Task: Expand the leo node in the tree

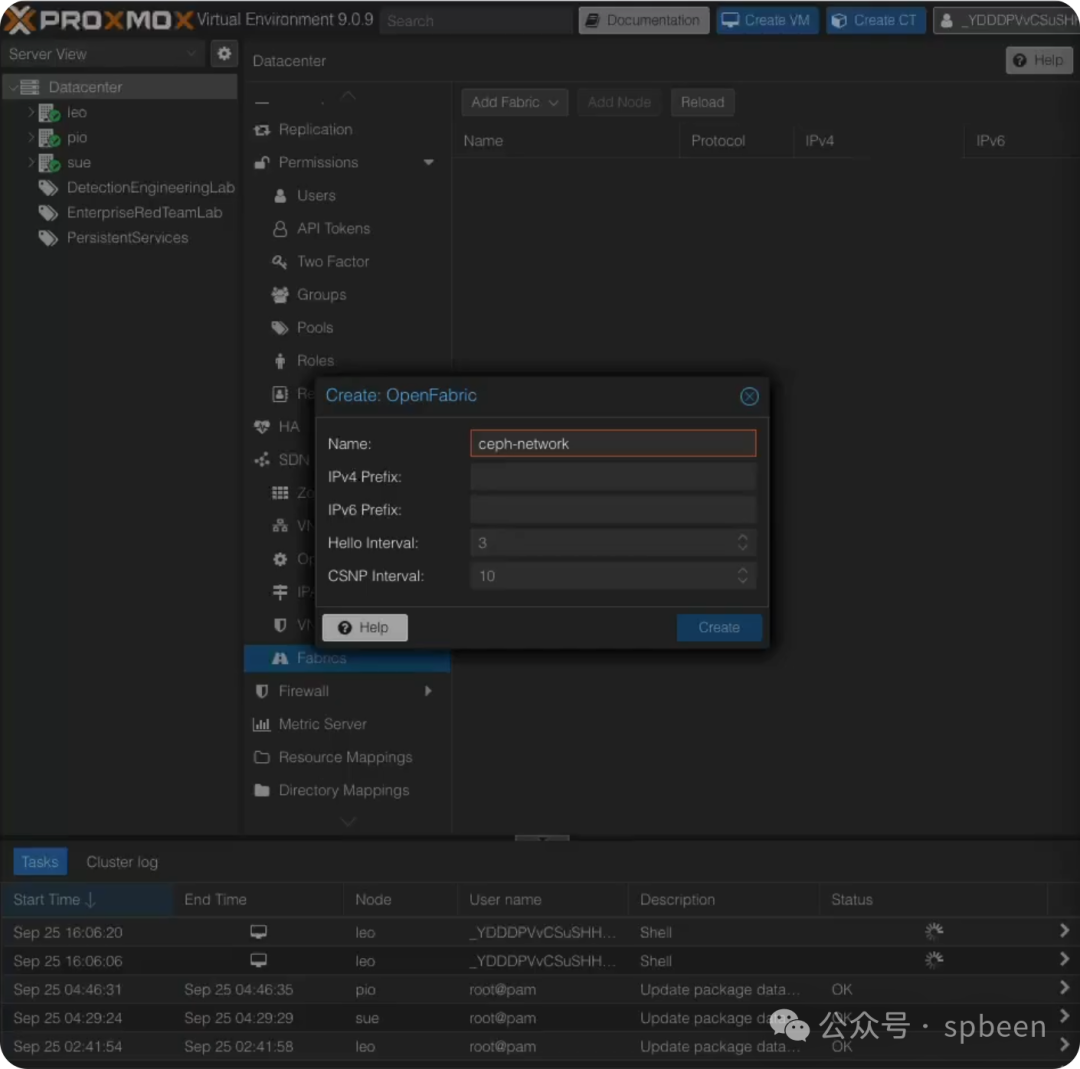Action: [x=32, y=112]
